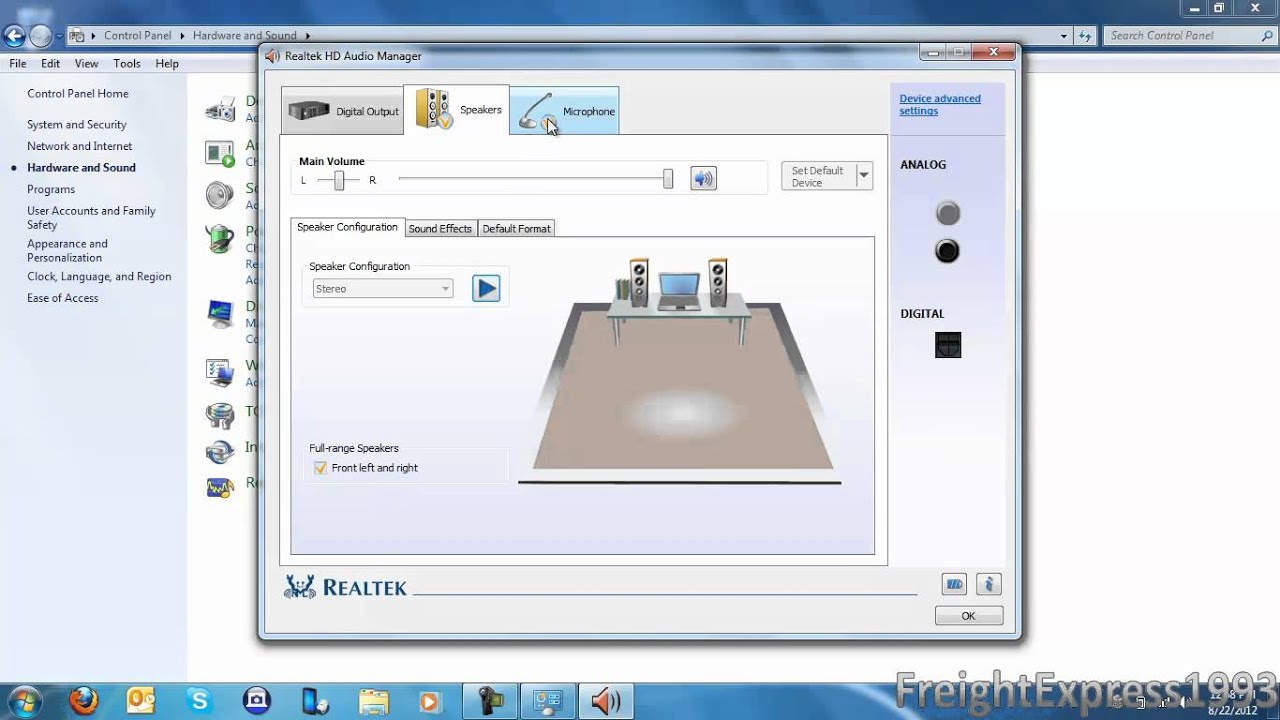The width and height of the screenshot is (1280, 720).
Task: Open the Microphone device tab
Action: [565, 111]
